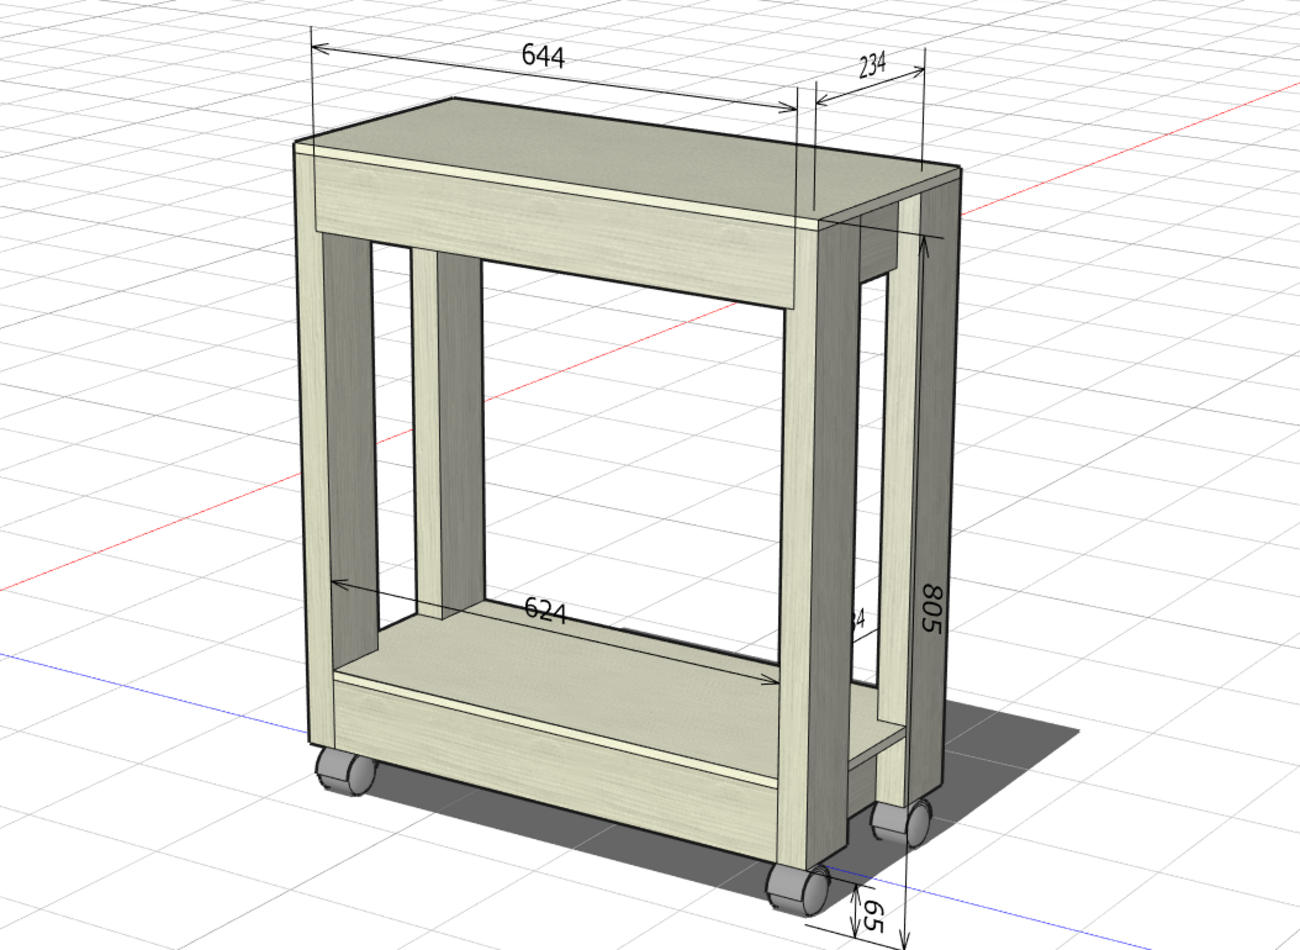
Task: Select the lower front rail above the wheels
Action: 556,766
